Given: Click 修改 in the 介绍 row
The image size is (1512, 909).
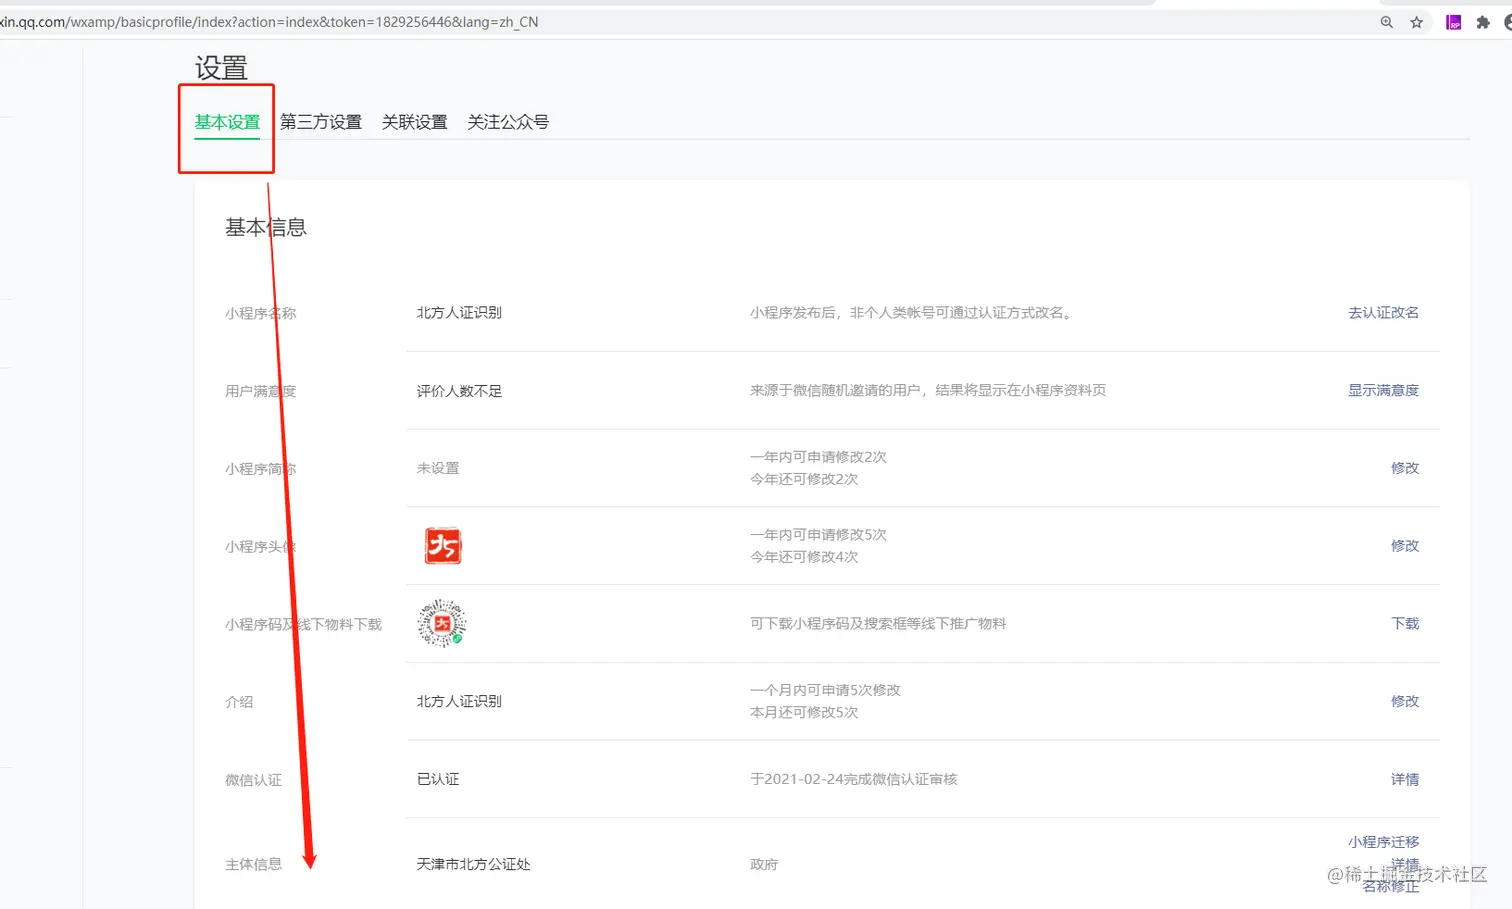Looking at the screenshot, I should tap(1405, 702).
